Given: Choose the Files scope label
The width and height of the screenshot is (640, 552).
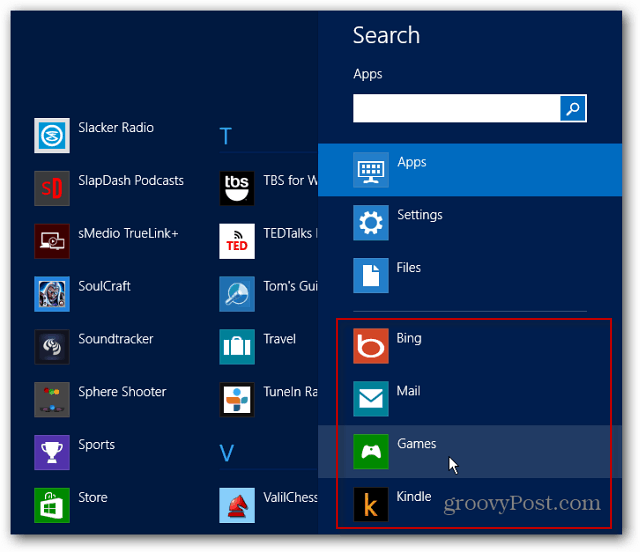Looking at the screenshot, I should [409, 267].
